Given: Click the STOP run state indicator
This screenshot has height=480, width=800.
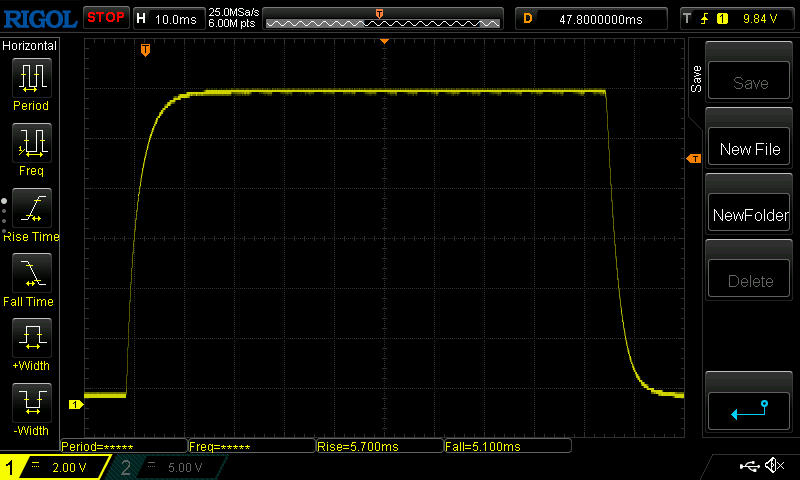Looking at the screenshot, I should (x=106, y=18).
